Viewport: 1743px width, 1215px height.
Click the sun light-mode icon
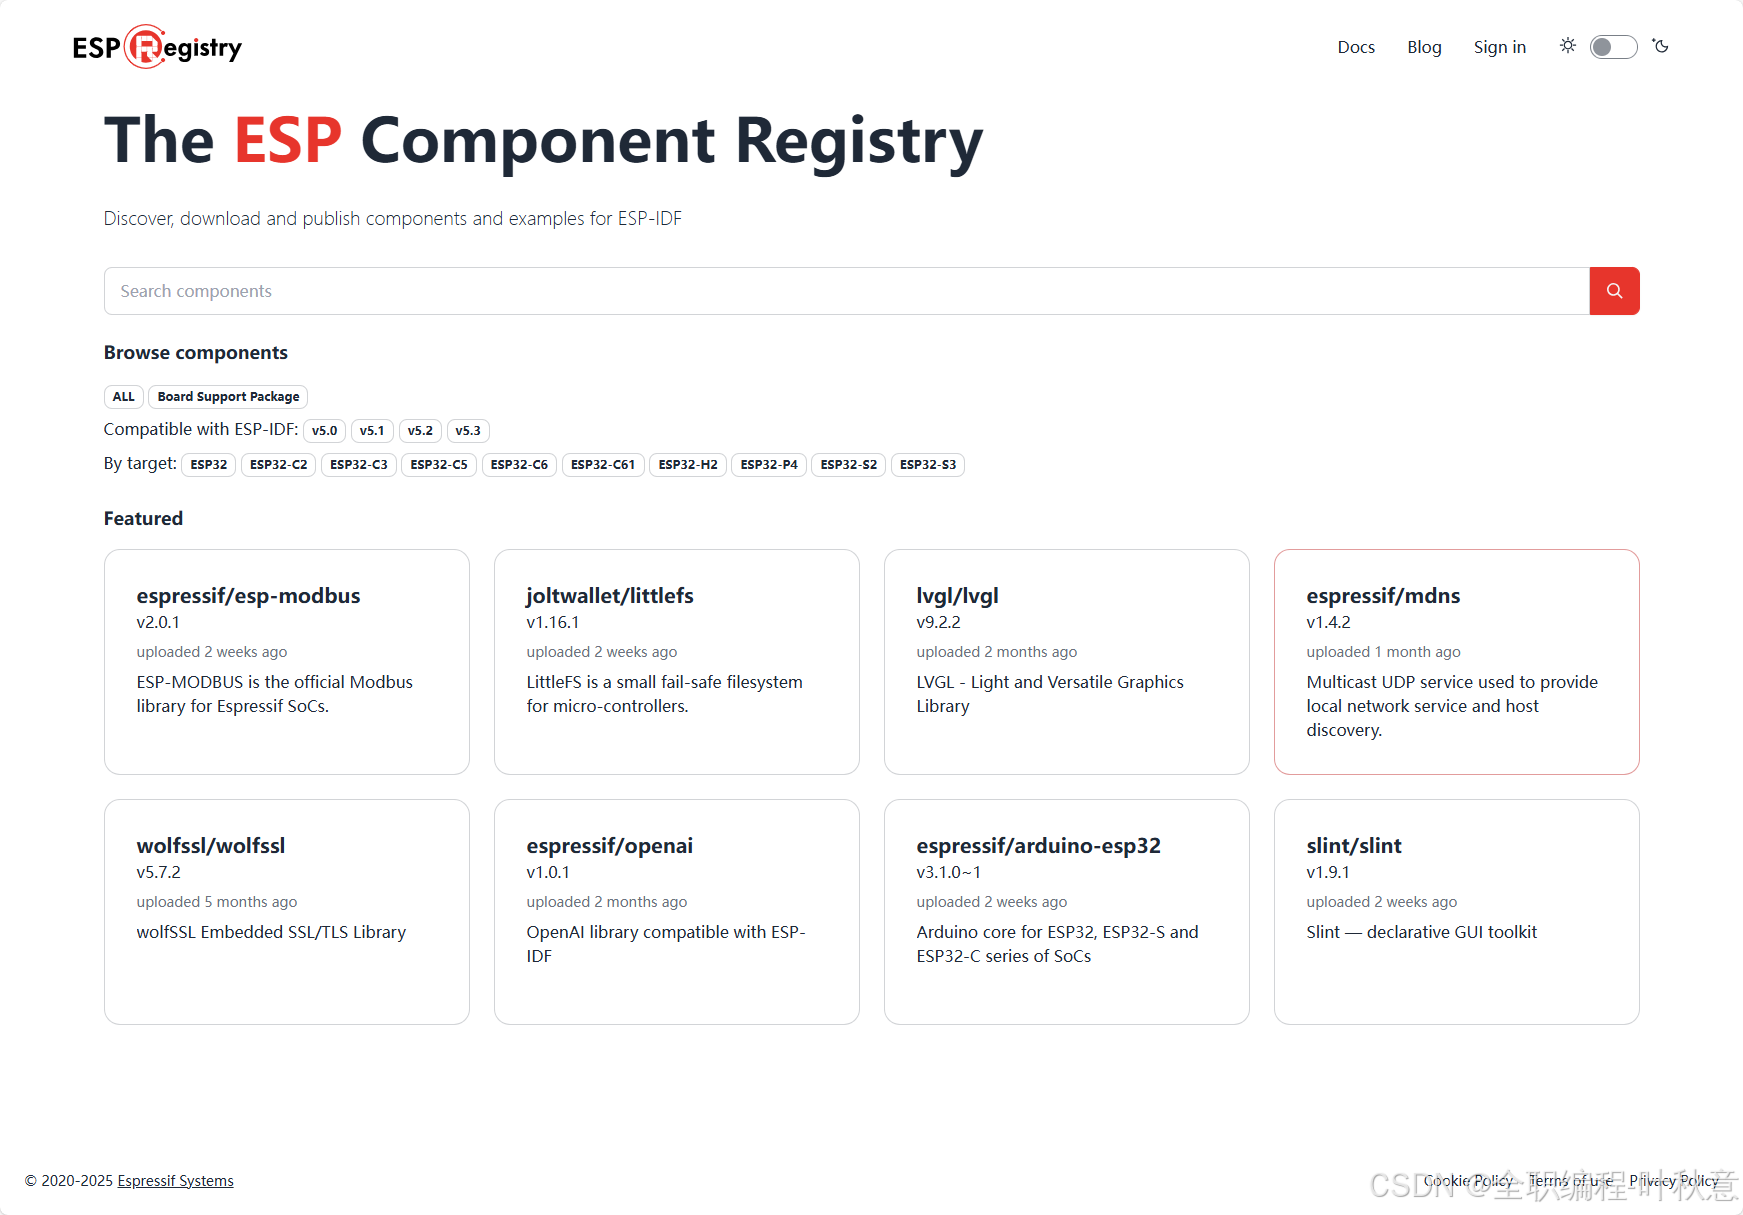point(1567,46)
